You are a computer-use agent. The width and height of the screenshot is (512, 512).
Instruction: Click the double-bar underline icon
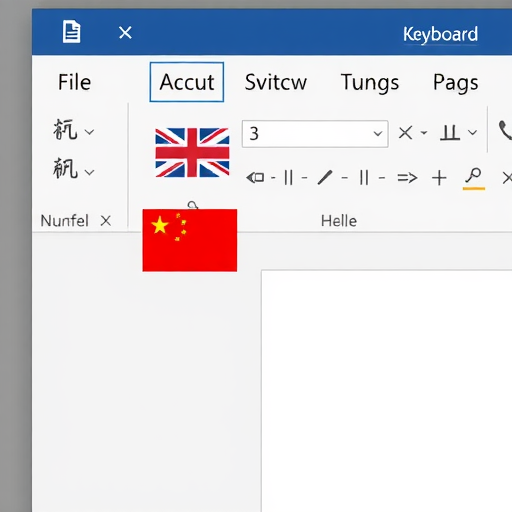click(x=450, y=133)
